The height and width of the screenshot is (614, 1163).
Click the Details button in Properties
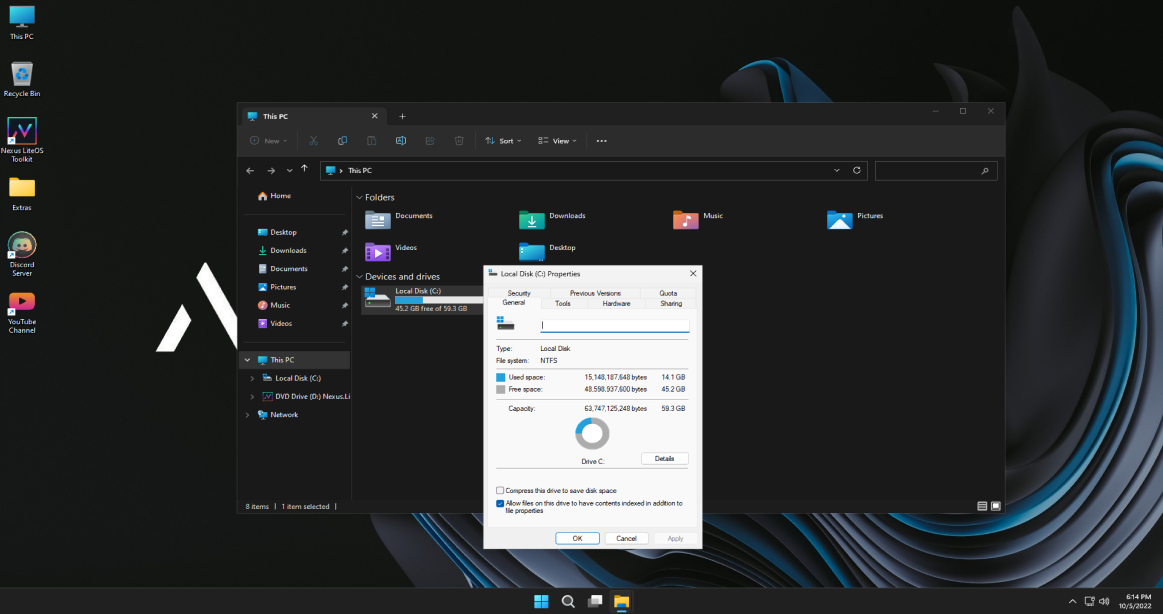[x=665, y=459]
